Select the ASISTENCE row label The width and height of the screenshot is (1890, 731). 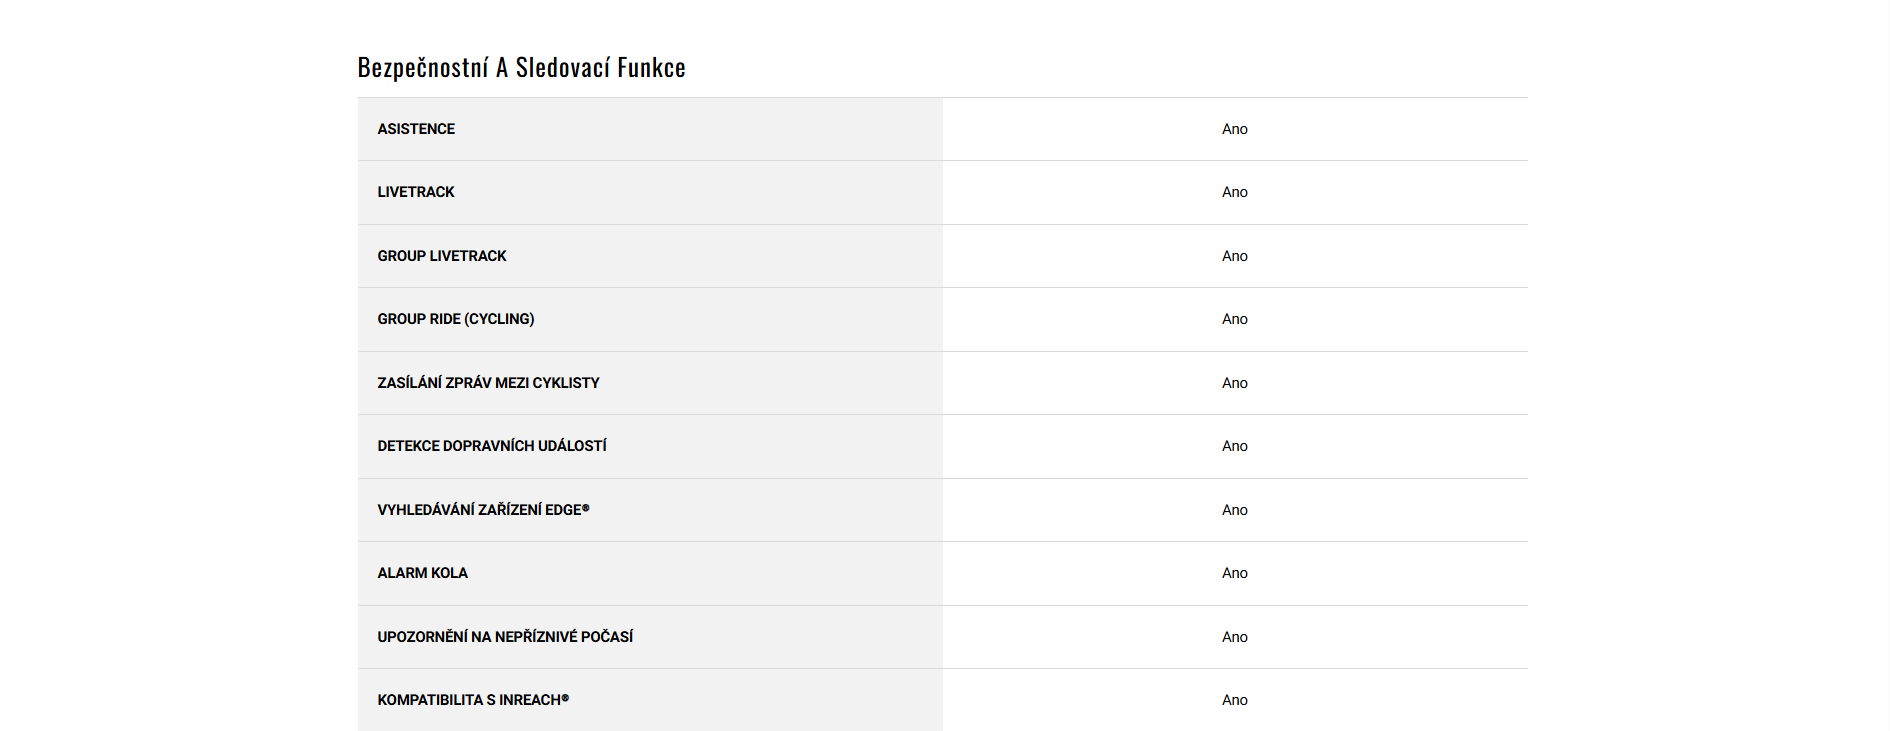(x=416, y=129)
